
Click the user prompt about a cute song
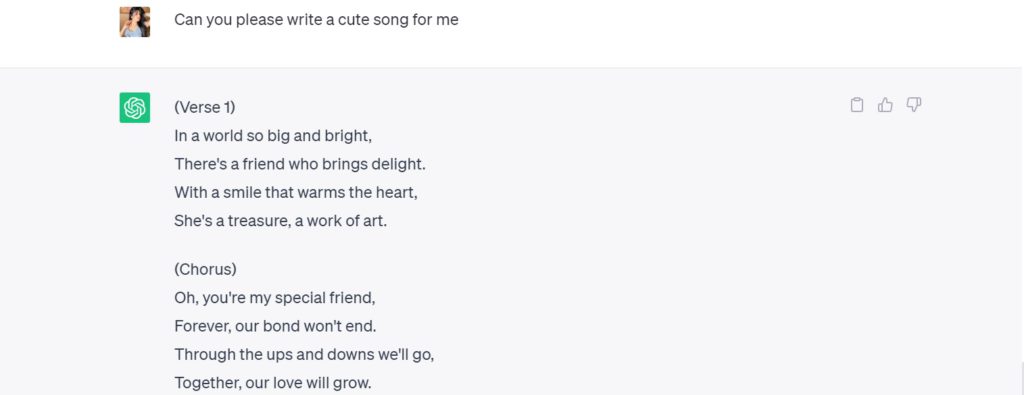(316, 20)
